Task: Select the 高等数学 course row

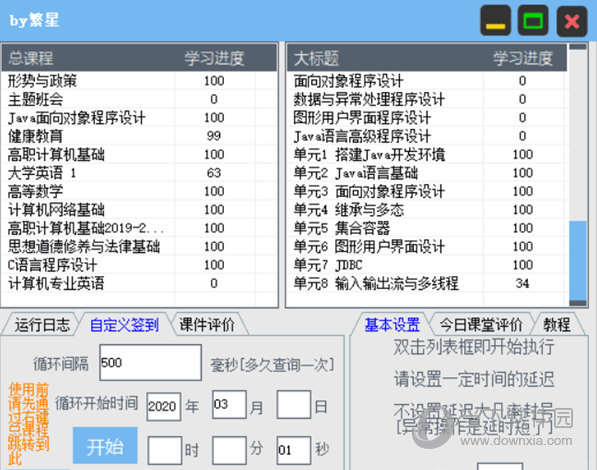Action: coord(139,191)
